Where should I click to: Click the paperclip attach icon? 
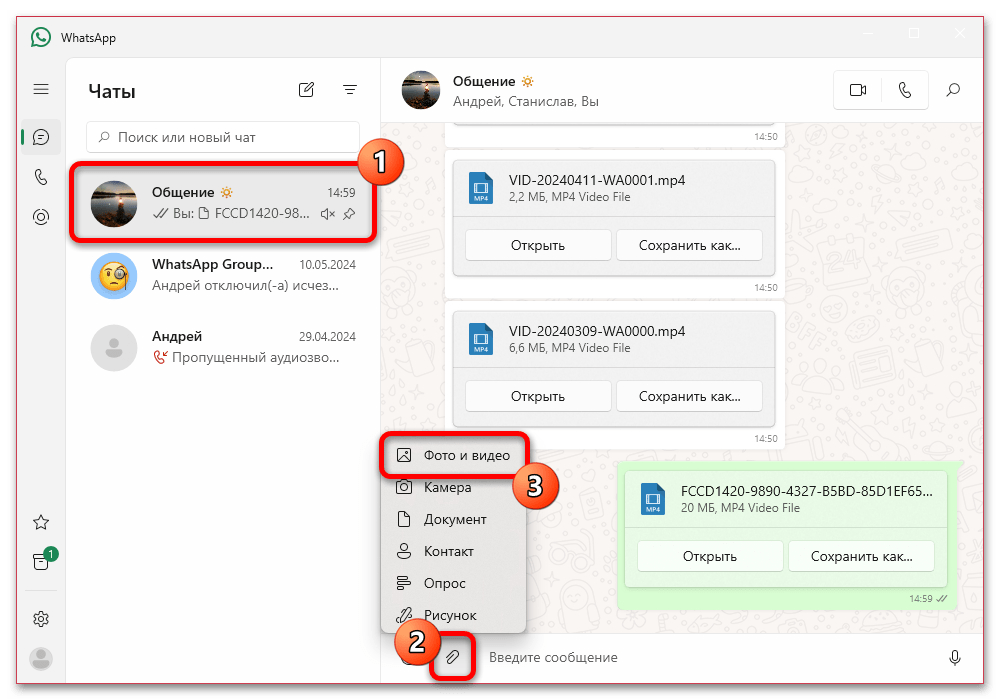(452, 657)
